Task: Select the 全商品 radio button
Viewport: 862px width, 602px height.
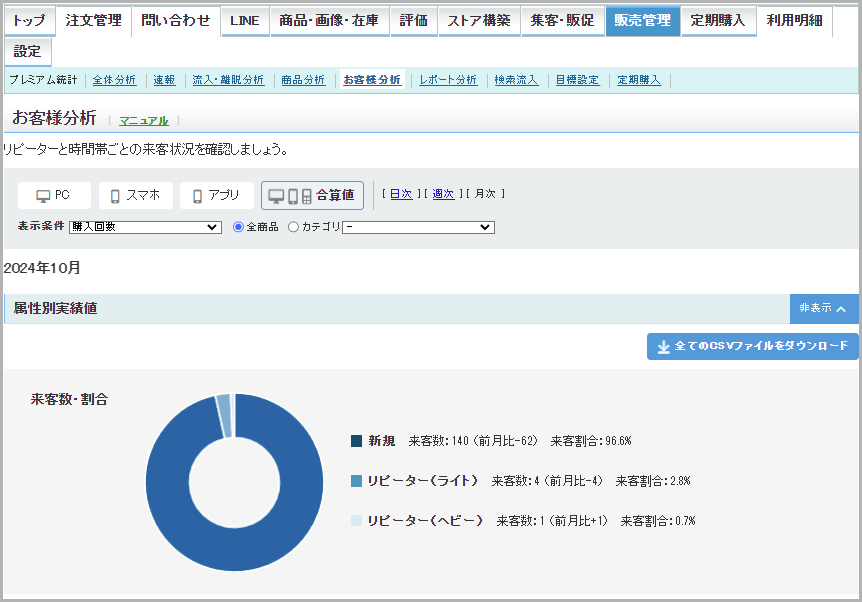Action: tap(239, 227)
